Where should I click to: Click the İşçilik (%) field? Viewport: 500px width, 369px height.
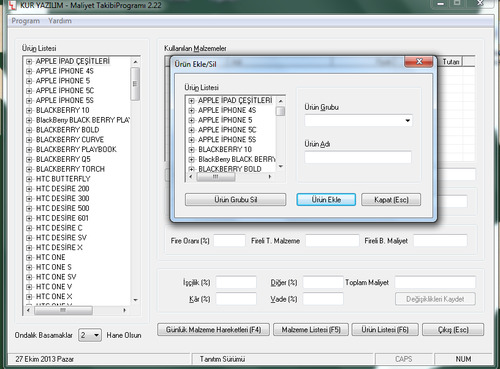click(236, 282)
